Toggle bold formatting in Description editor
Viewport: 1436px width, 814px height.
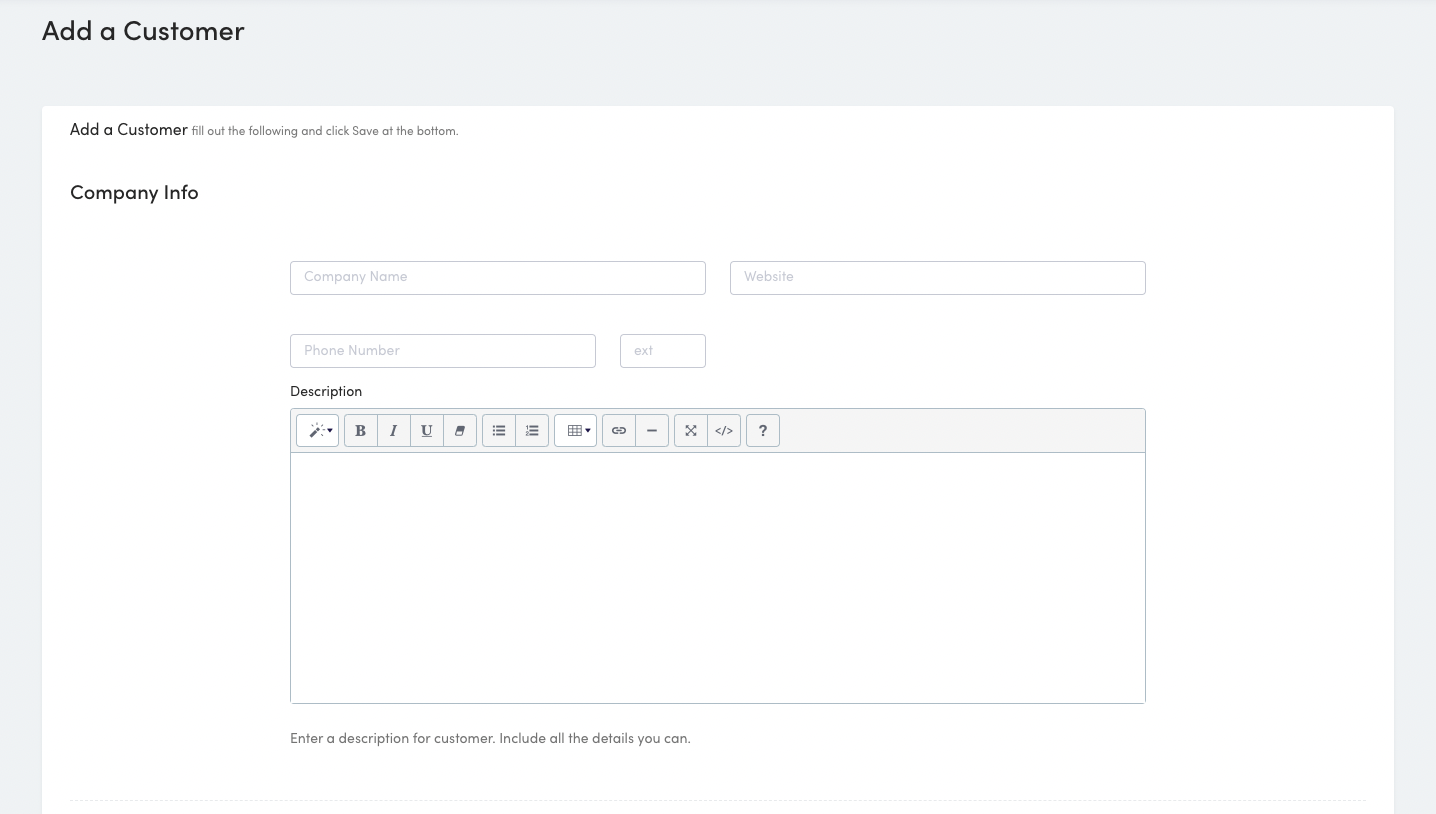tap(361, 431)
